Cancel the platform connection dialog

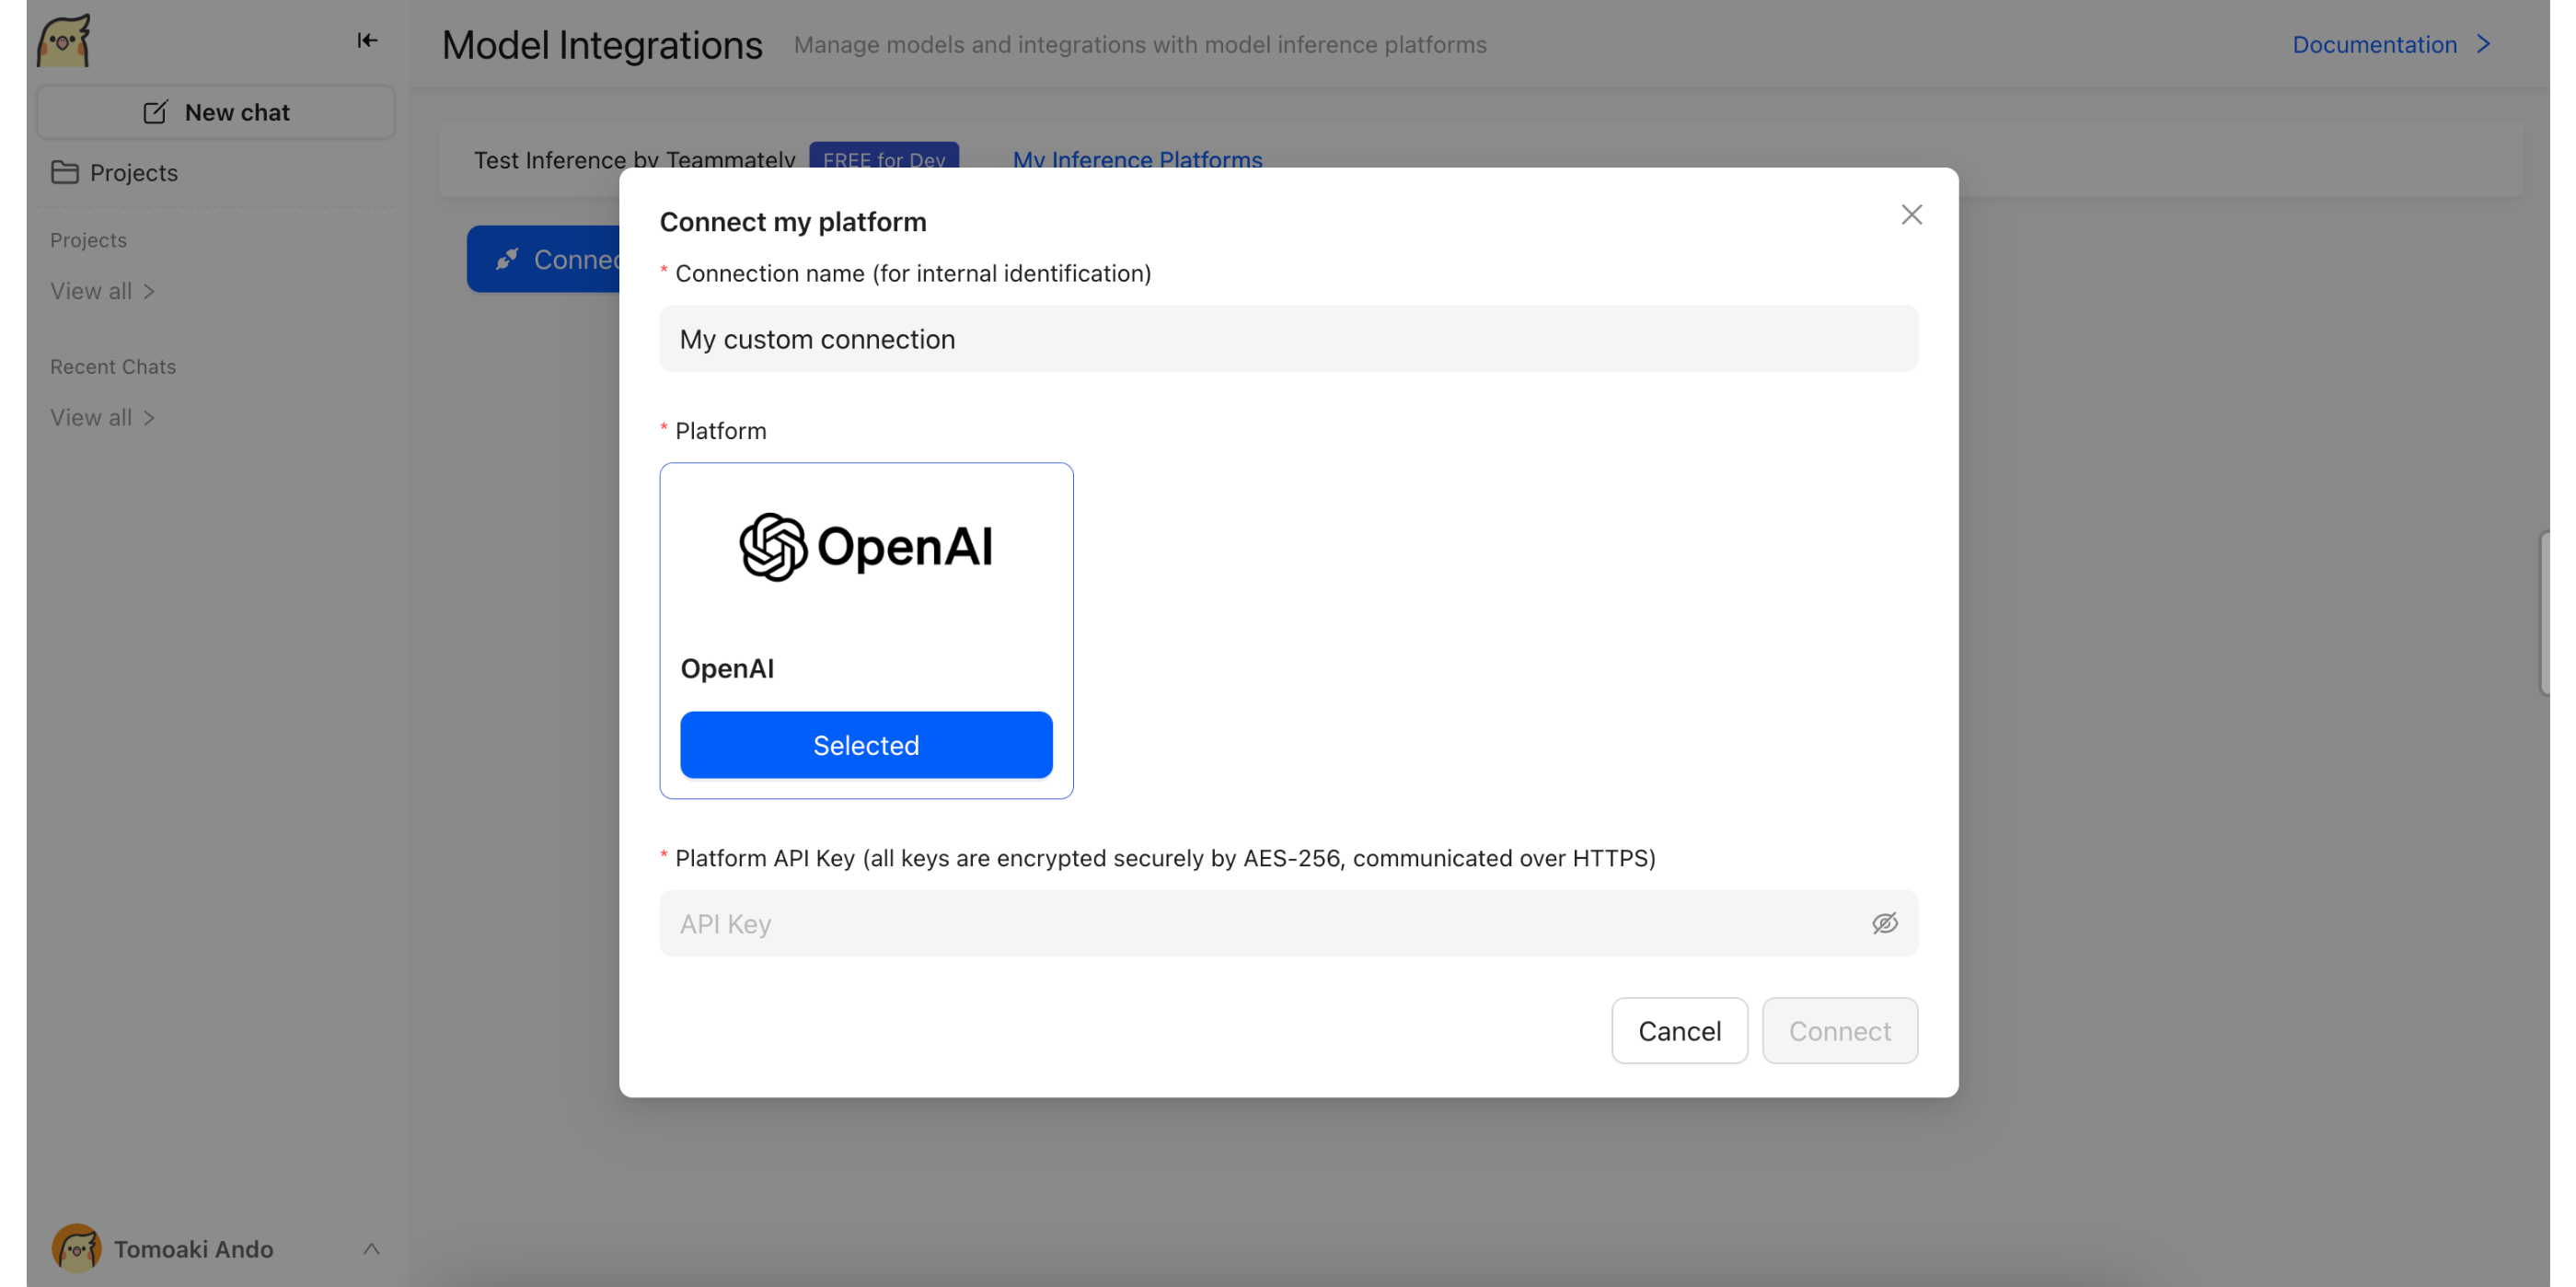tap(1679, 1031)
